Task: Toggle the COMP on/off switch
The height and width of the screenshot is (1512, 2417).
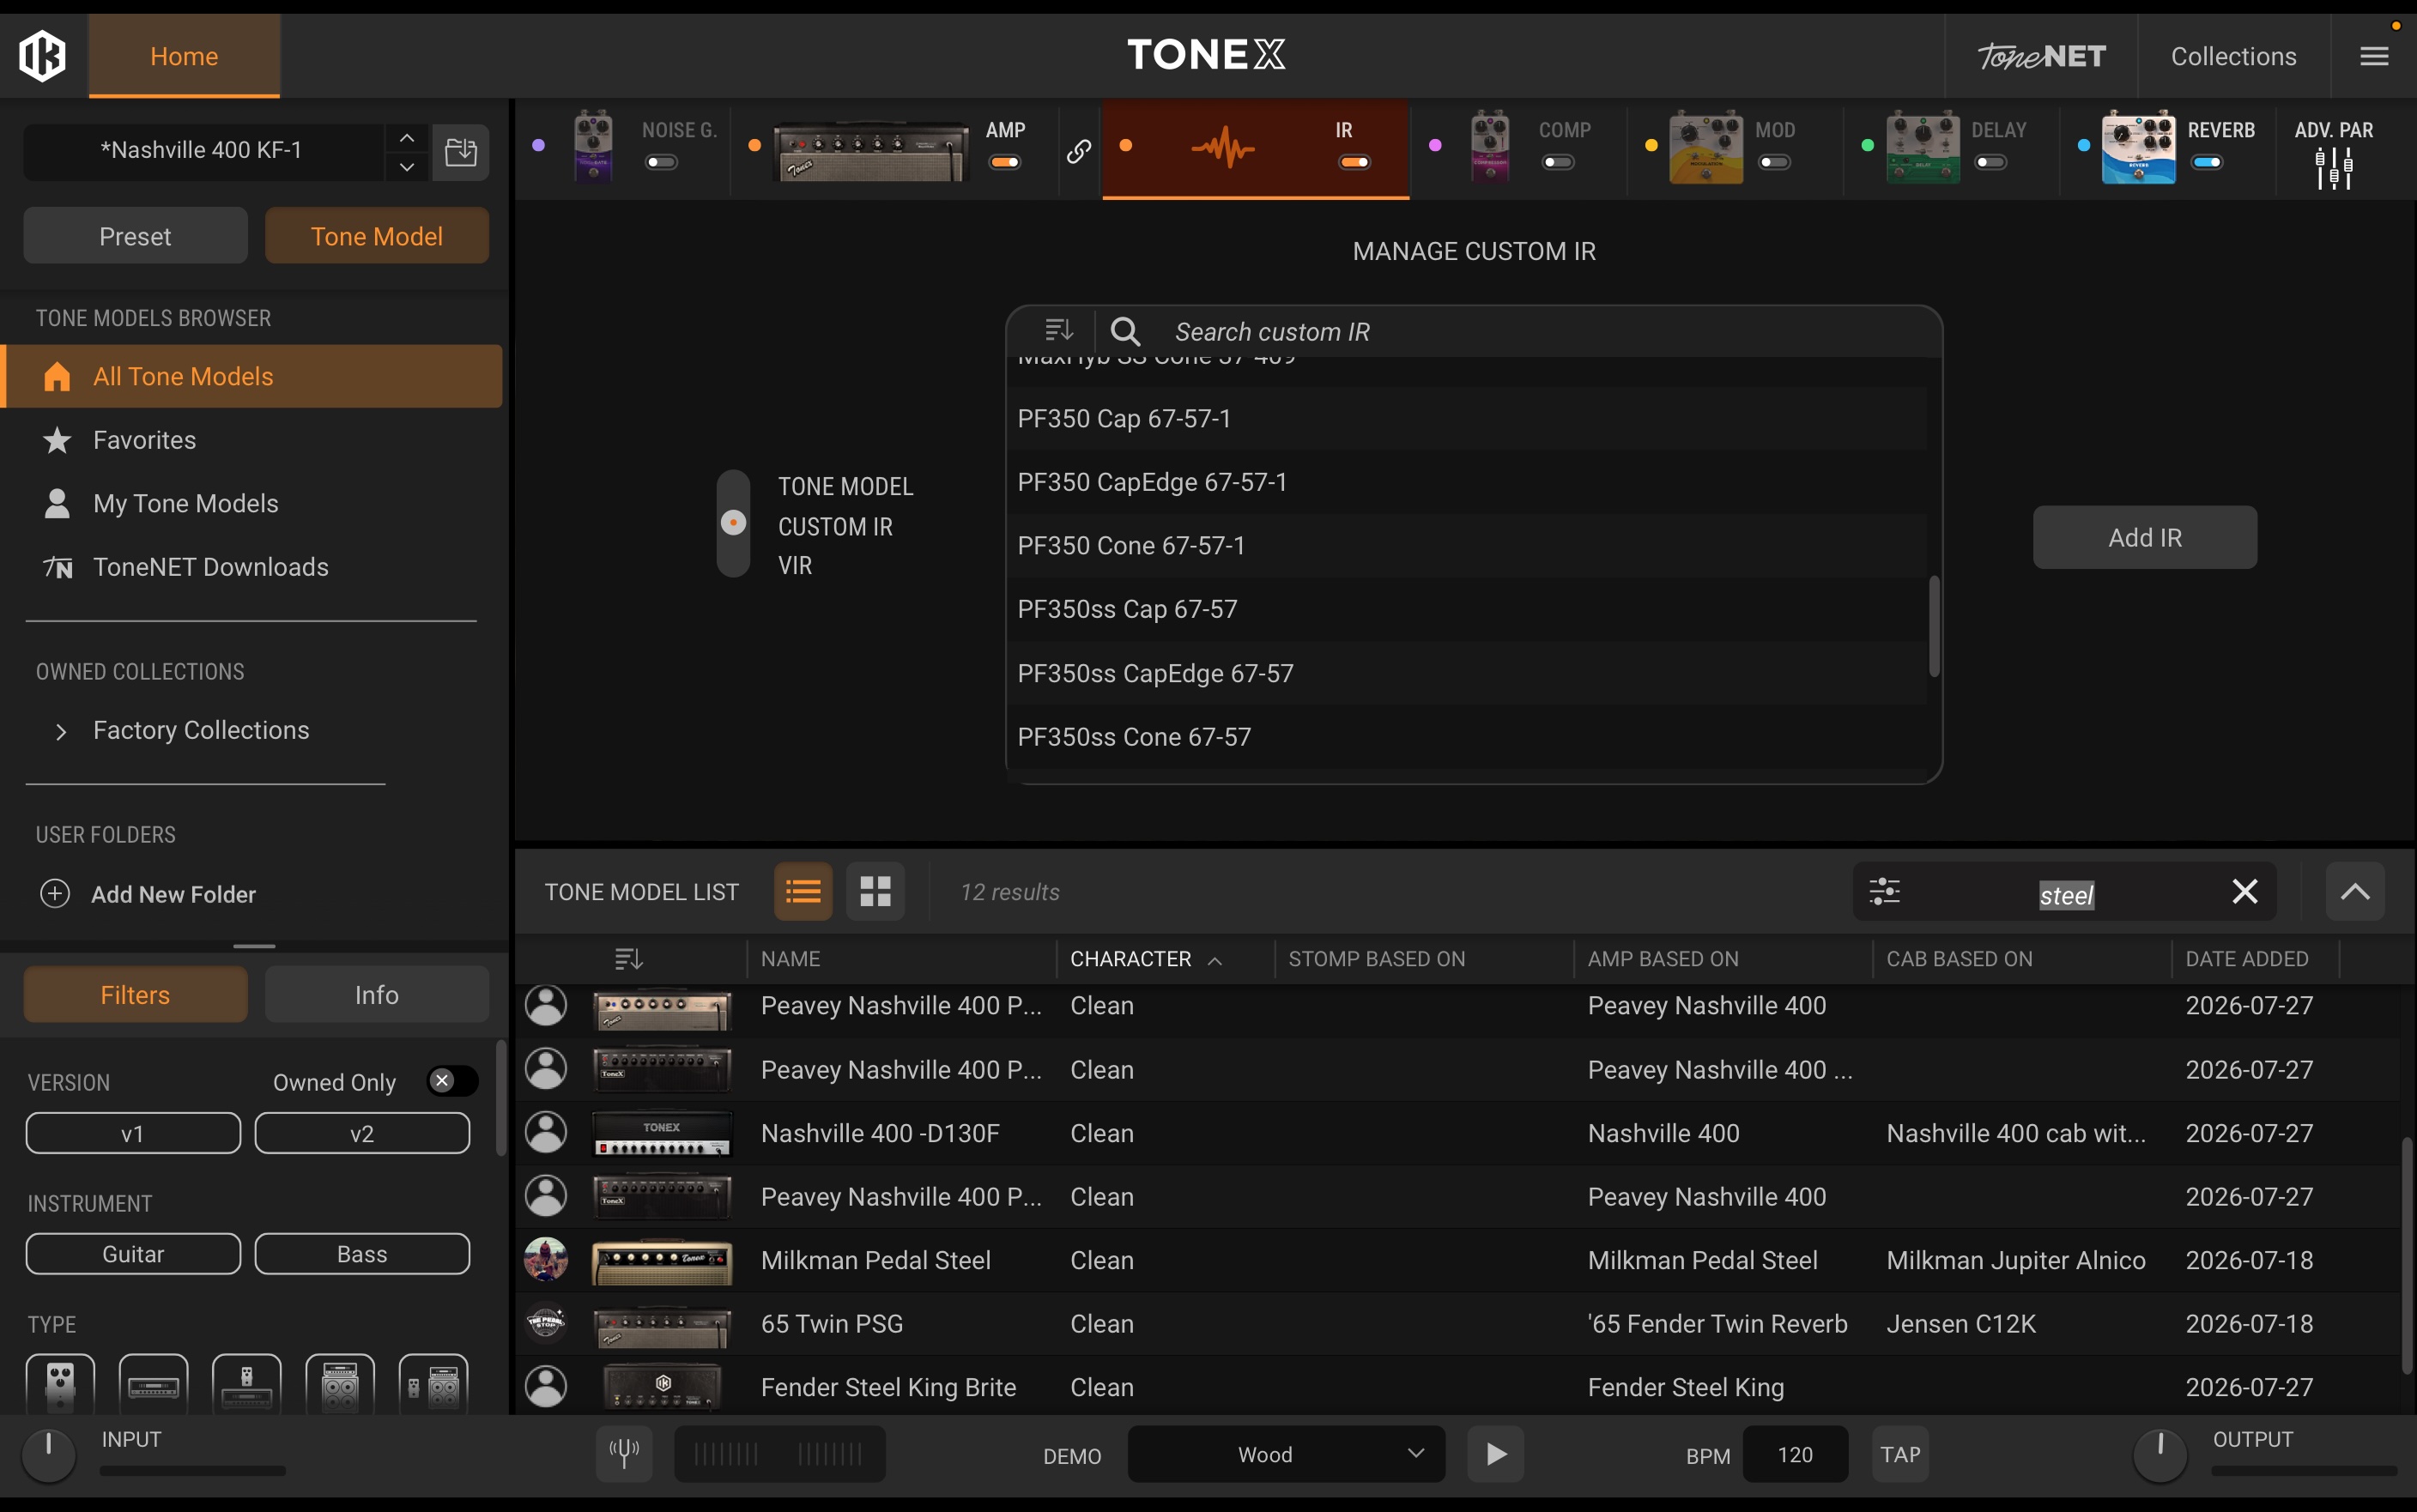Action: pyautogui.click(x=1559, y=162)
